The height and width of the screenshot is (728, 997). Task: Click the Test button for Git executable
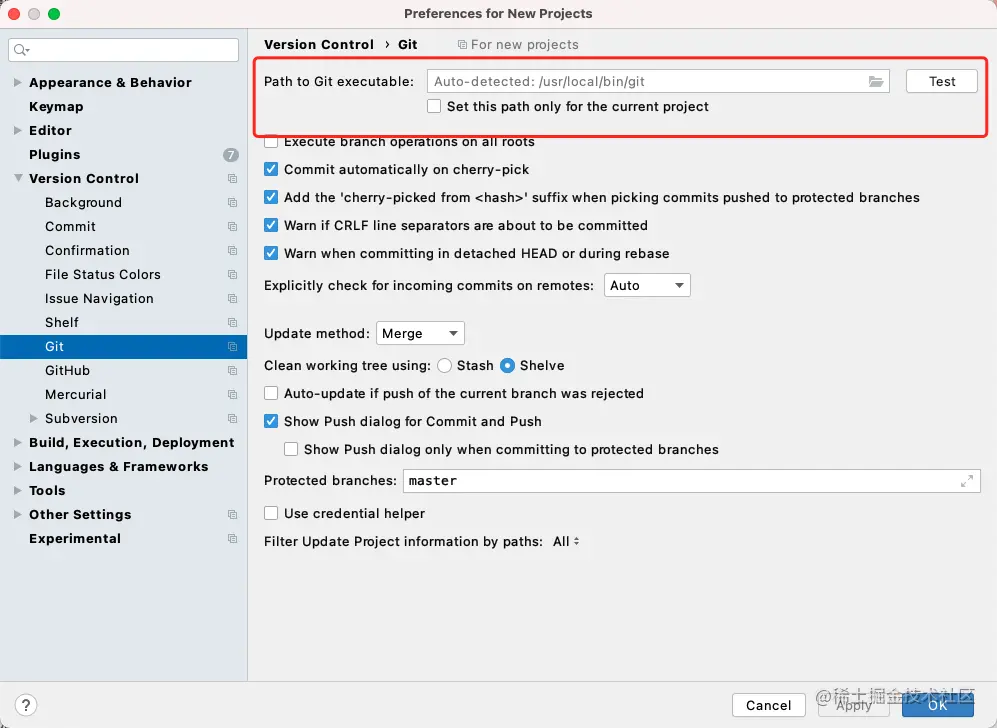coord(942,81)
